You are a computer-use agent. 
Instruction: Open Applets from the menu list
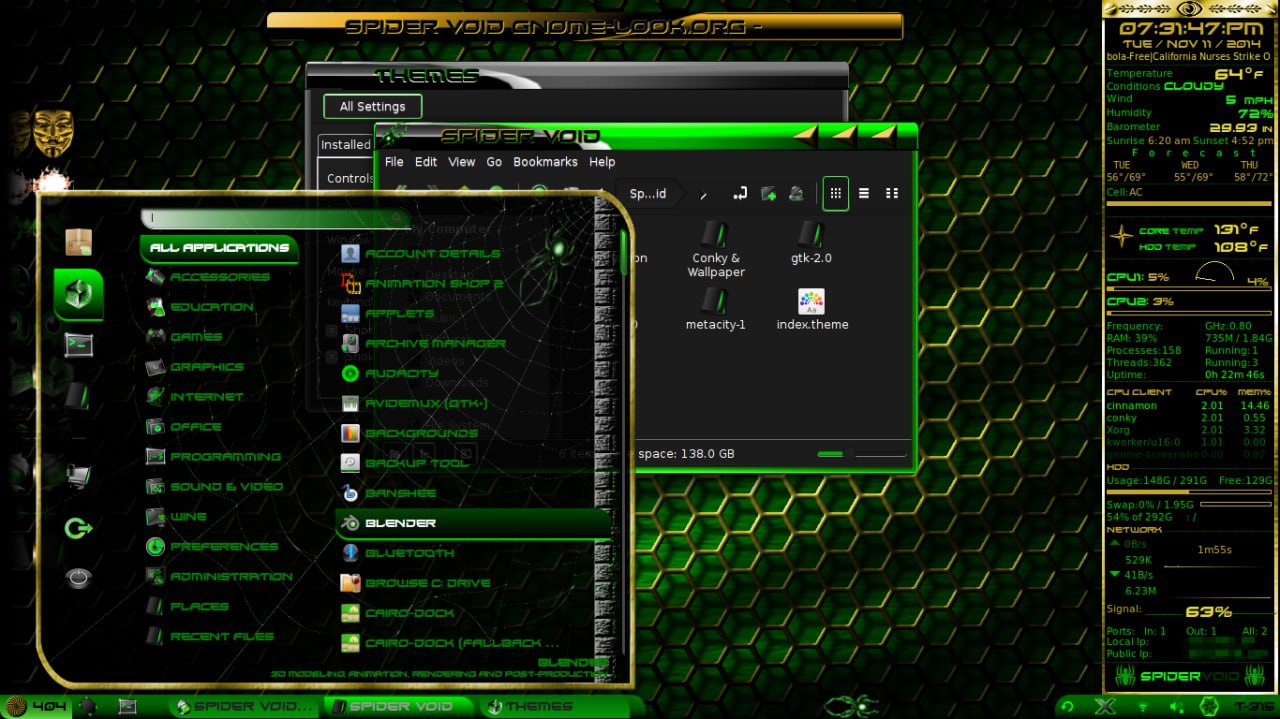point(388,313)
